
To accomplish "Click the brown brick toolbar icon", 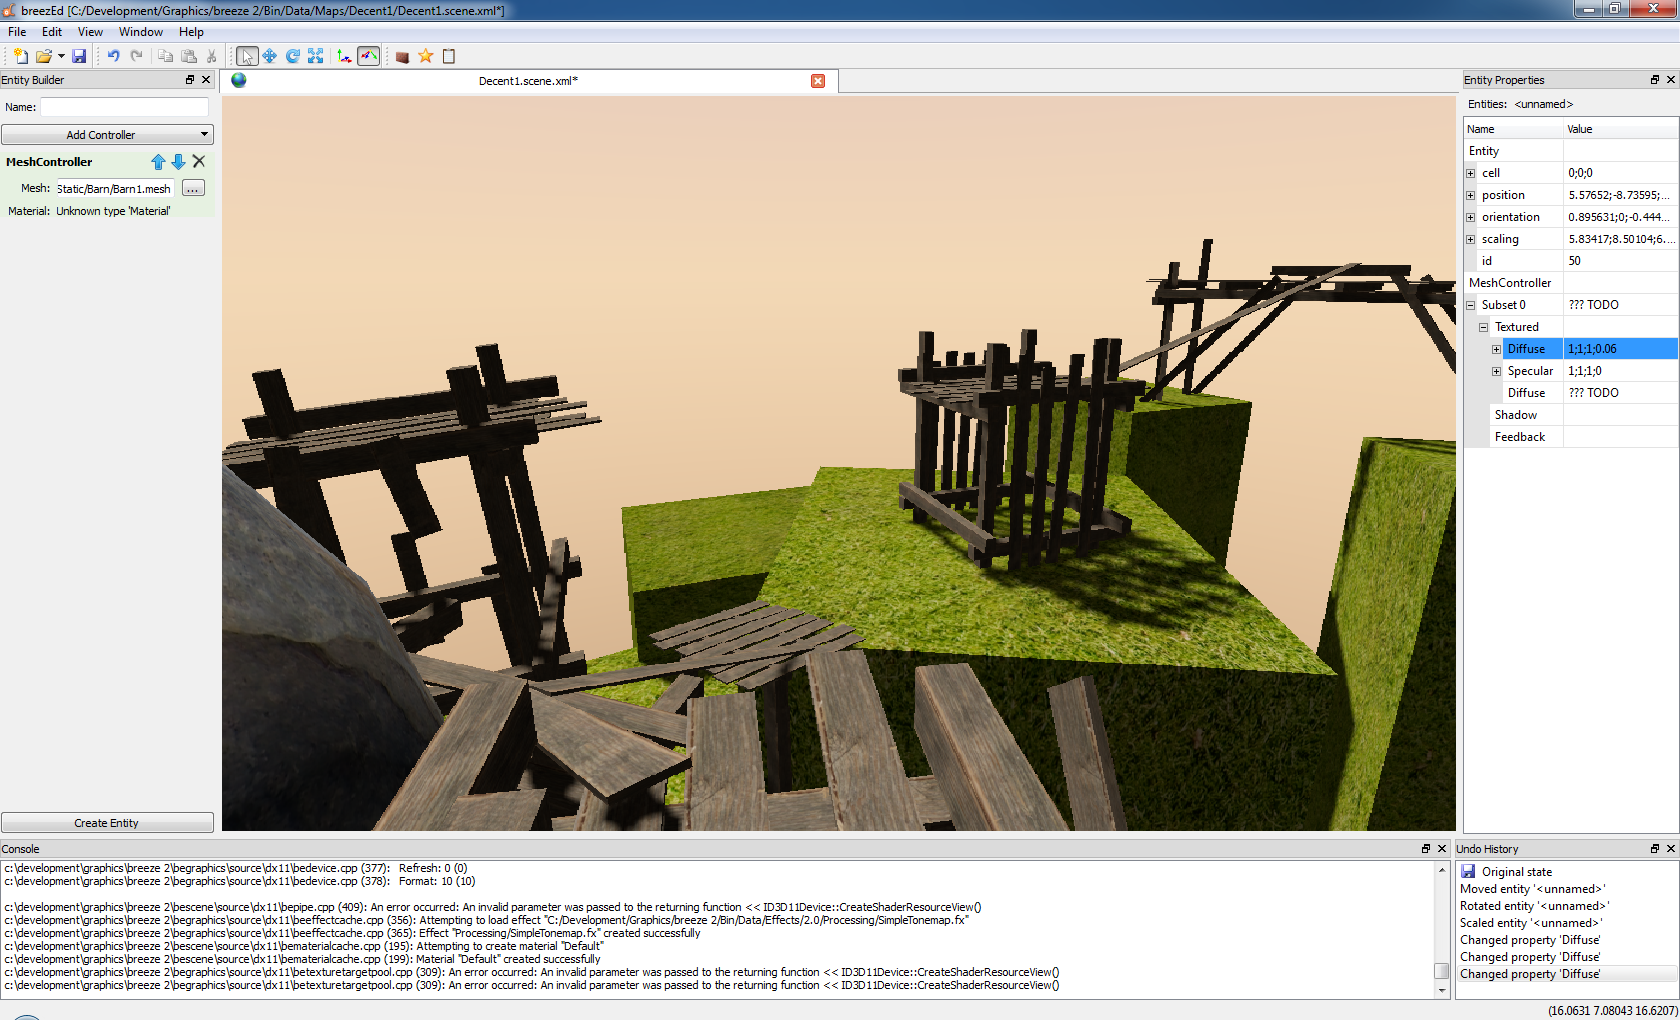I will [x=402, y=57].
